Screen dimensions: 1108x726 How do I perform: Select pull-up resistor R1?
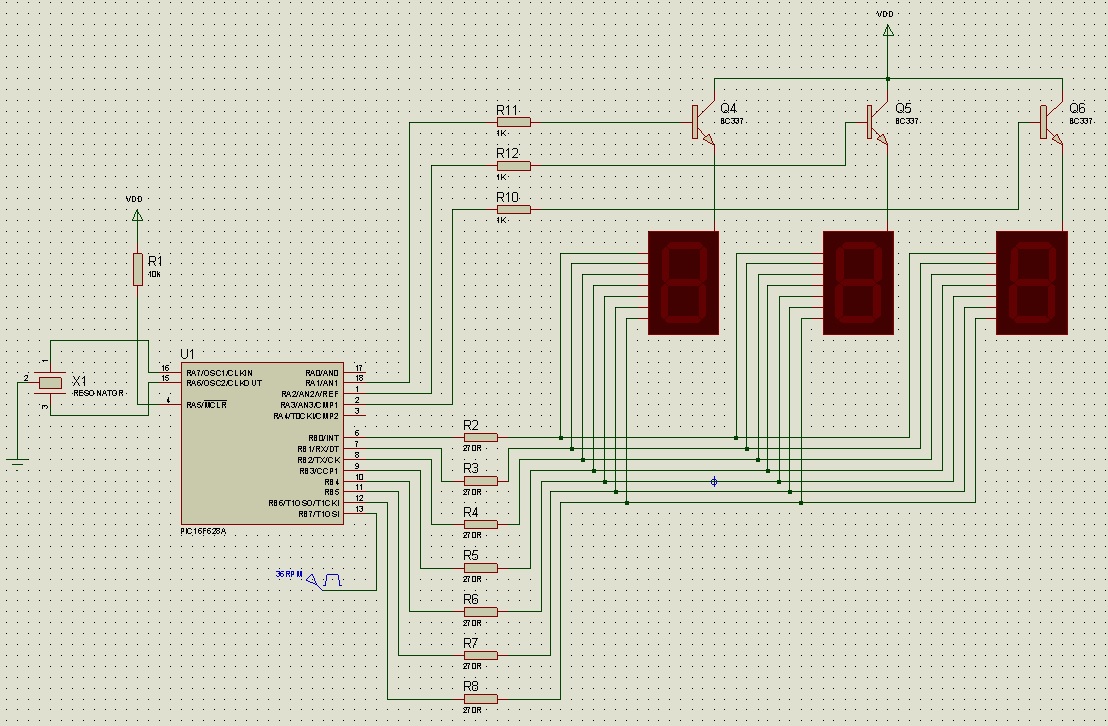pos(138,269)
